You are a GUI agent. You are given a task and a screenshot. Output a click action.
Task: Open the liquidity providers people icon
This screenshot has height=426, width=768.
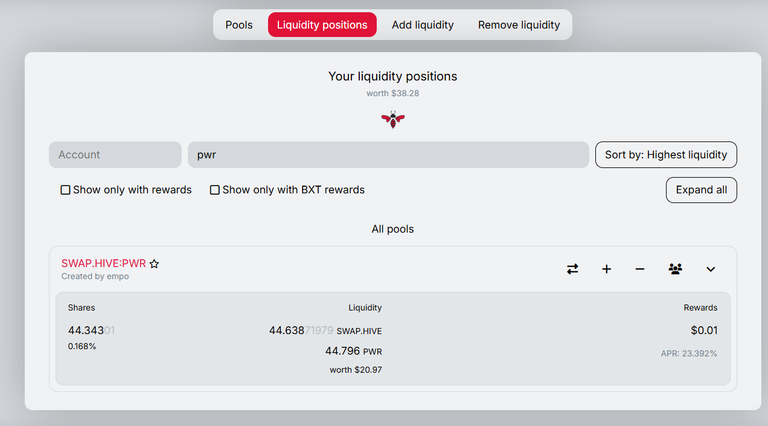tap(675, 269)
